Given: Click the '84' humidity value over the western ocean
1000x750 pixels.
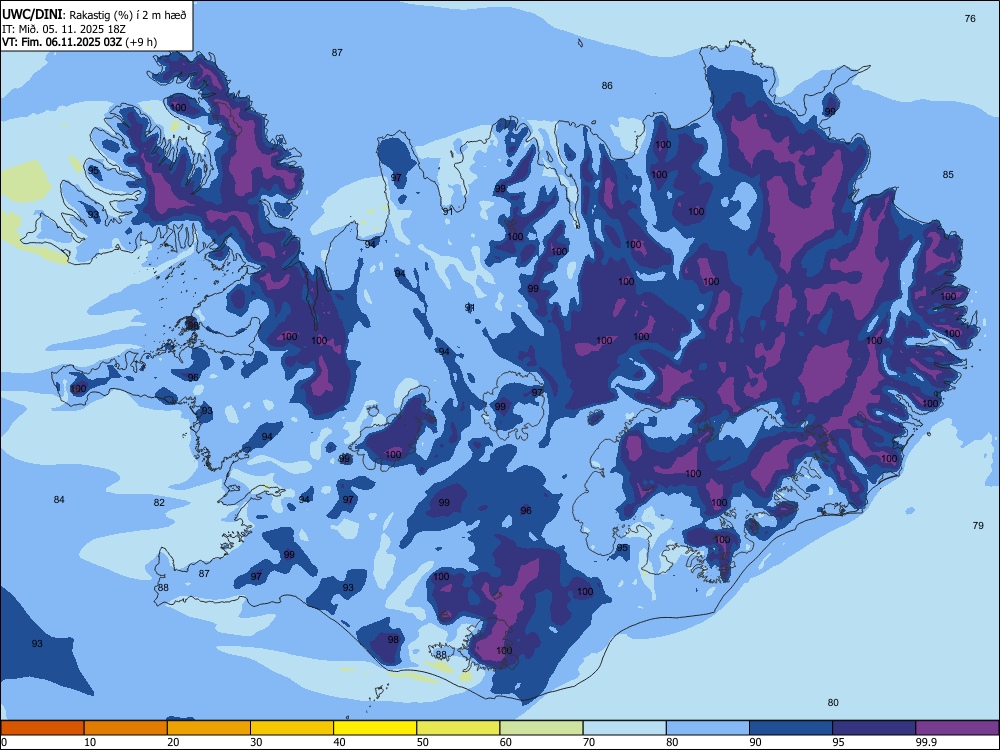Looking at the screenshot, I should (x=59, y=499).
